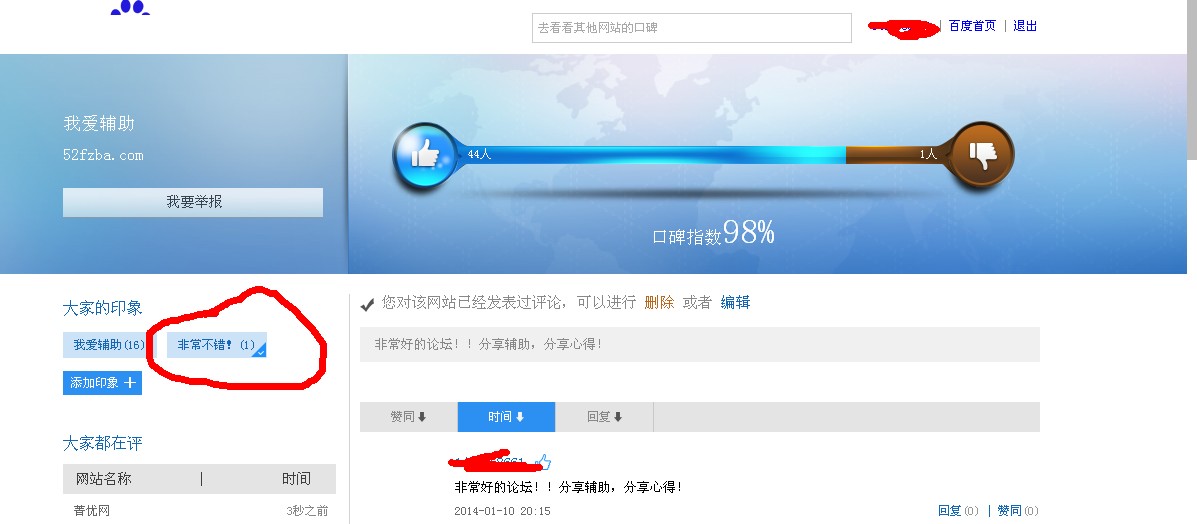This screenshot has height=524, width=1197.
Task: Click the 52fzba.com site address
Action: click(103, 155)
